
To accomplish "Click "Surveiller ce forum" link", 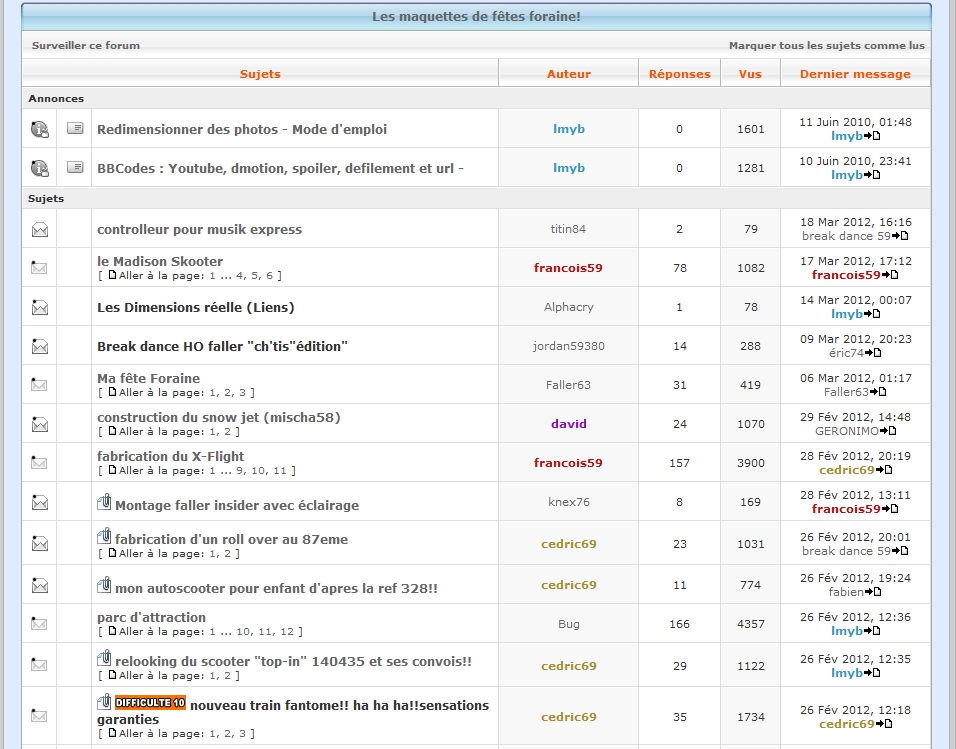I will click(x=86, y=45).
